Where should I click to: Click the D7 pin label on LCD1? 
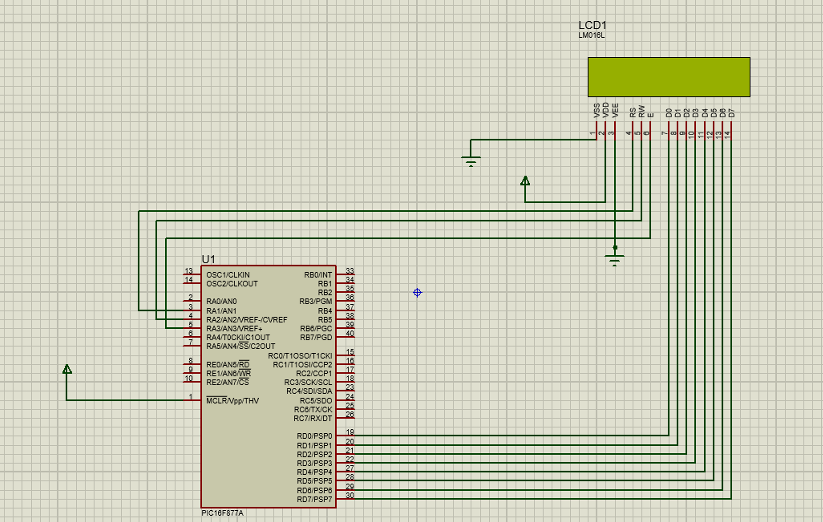[x=732, y=112]
